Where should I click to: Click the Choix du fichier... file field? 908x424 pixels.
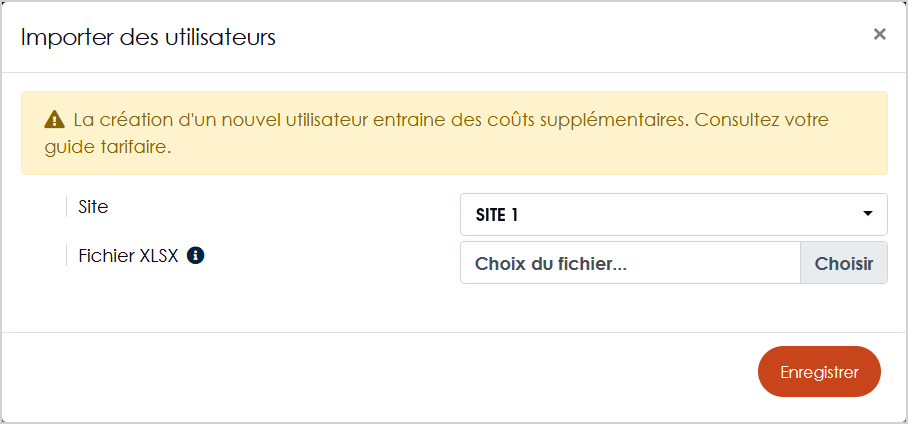coord(630,263)
